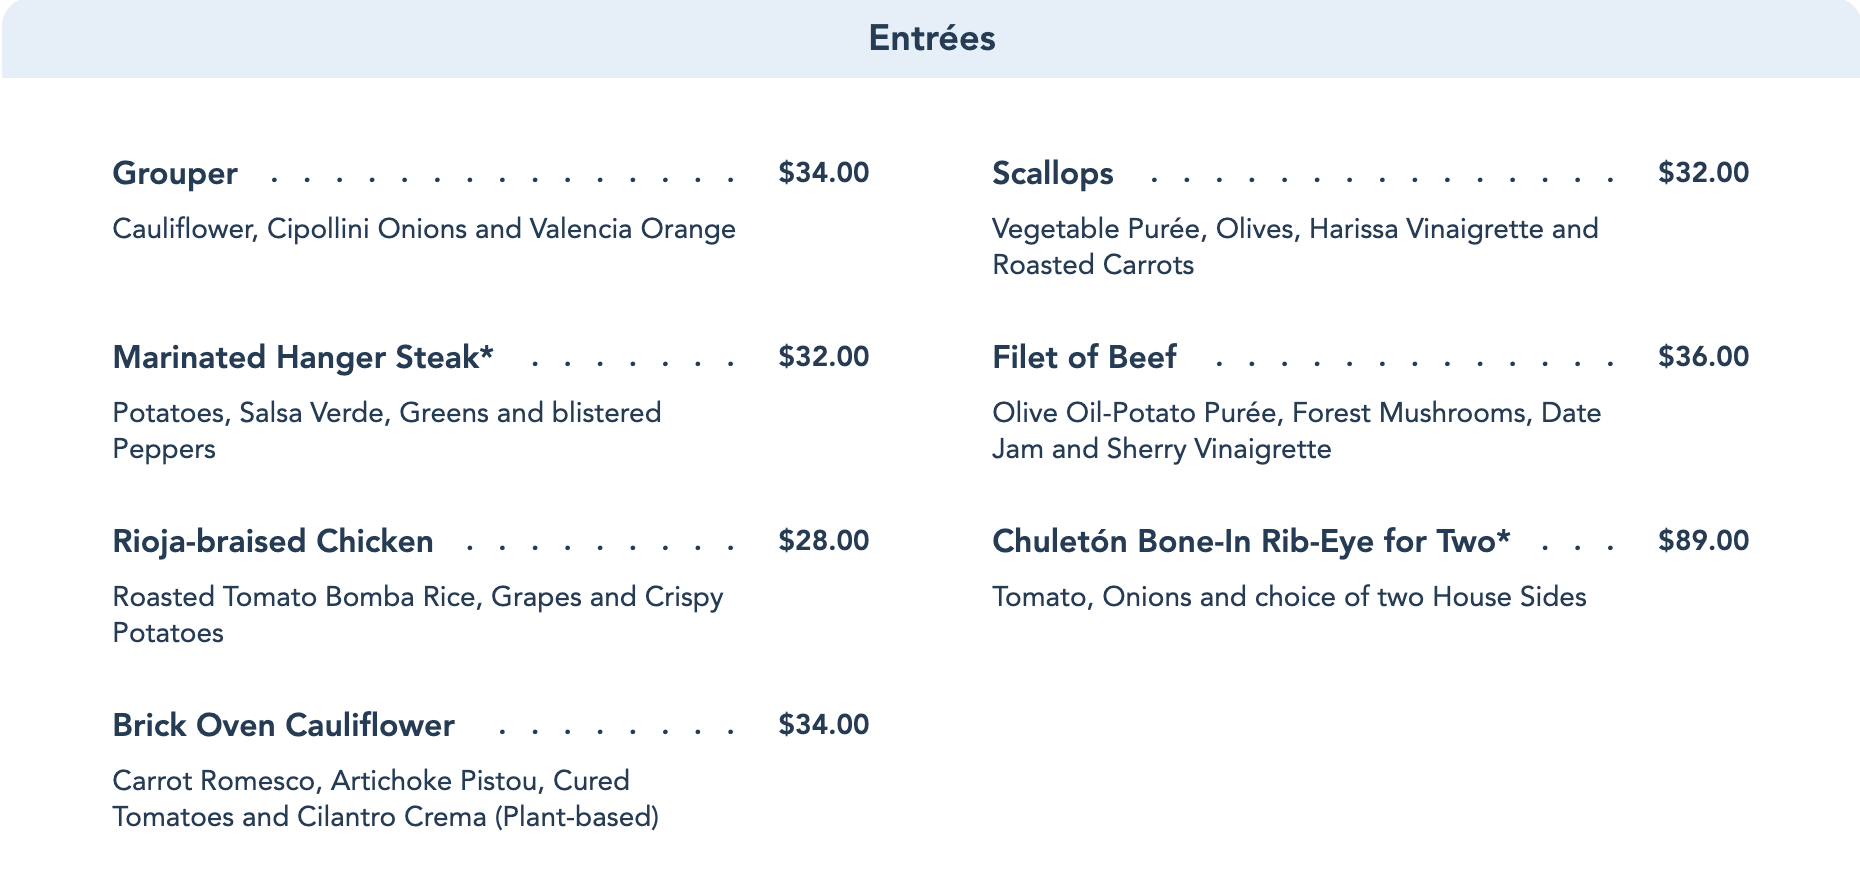The height and width of the screenshot is (896, 1860).
Task: Click the Grouper $34.00 price
Action: (823, 173)
